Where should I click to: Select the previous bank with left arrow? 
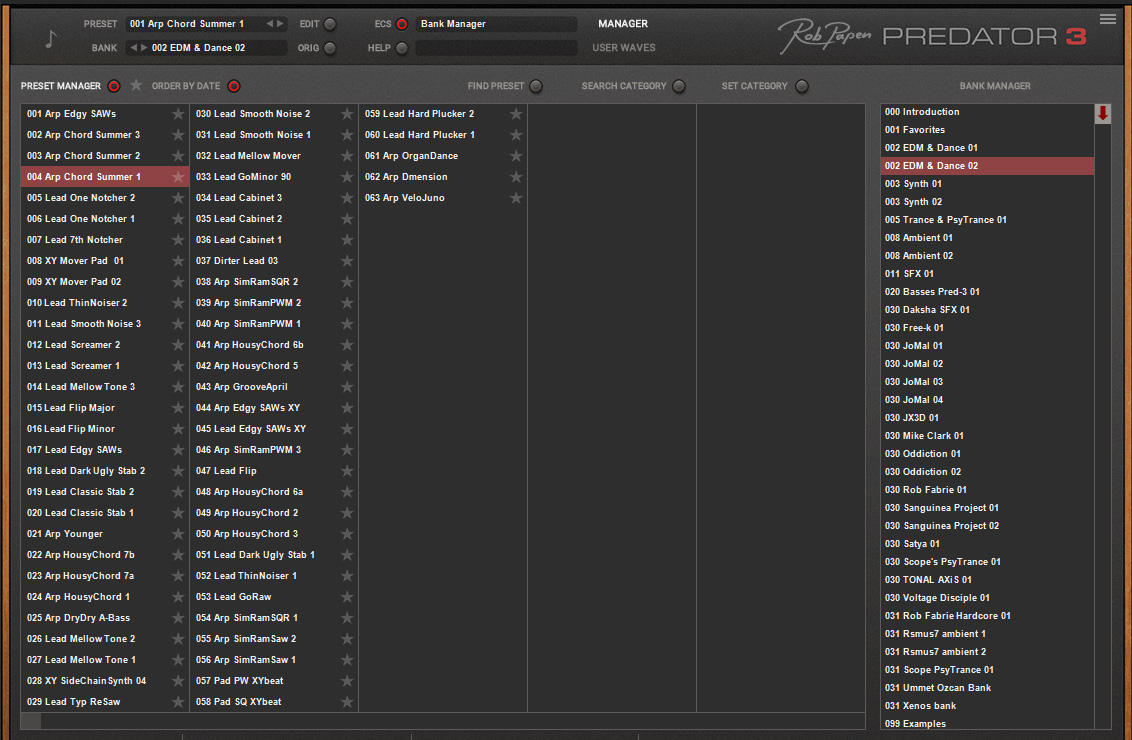pyautogui.click(x=133, y=48)
